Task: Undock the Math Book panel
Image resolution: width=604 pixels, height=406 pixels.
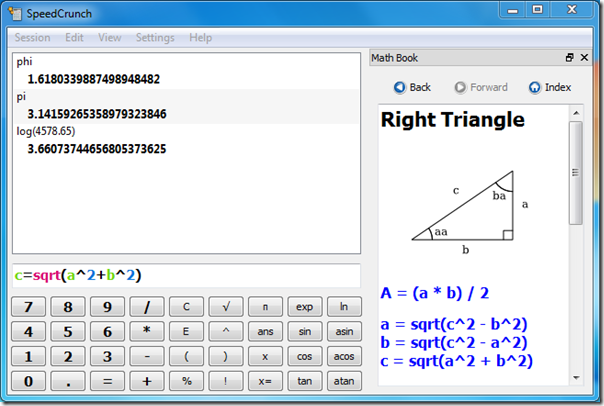Action: (570, 57)
